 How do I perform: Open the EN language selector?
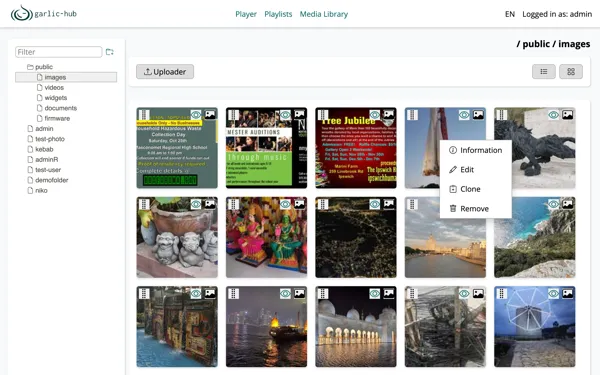pyautogui.click(x=510, y=14)
